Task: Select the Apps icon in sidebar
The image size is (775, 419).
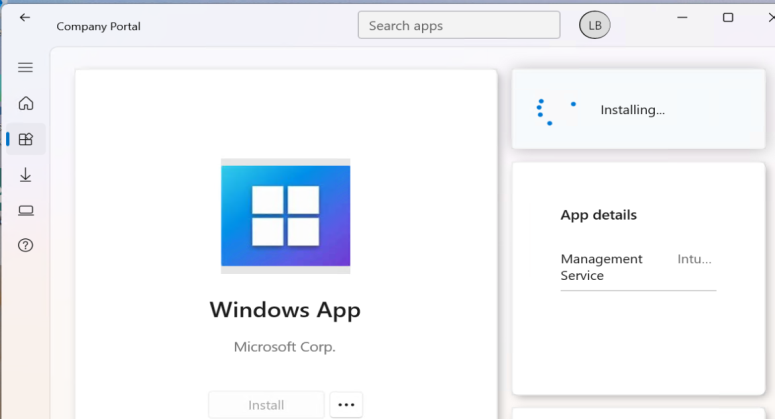Action: [x=26, y=139]
